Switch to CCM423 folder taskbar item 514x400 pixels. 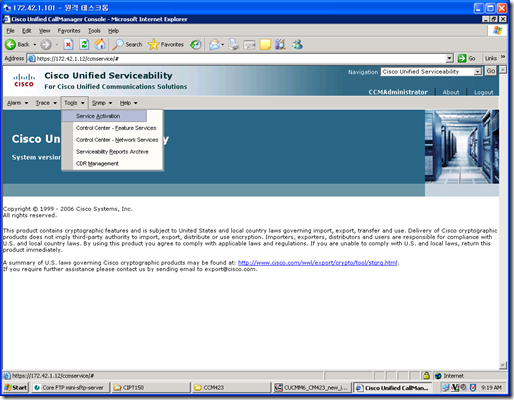click(x=231, y=388)
